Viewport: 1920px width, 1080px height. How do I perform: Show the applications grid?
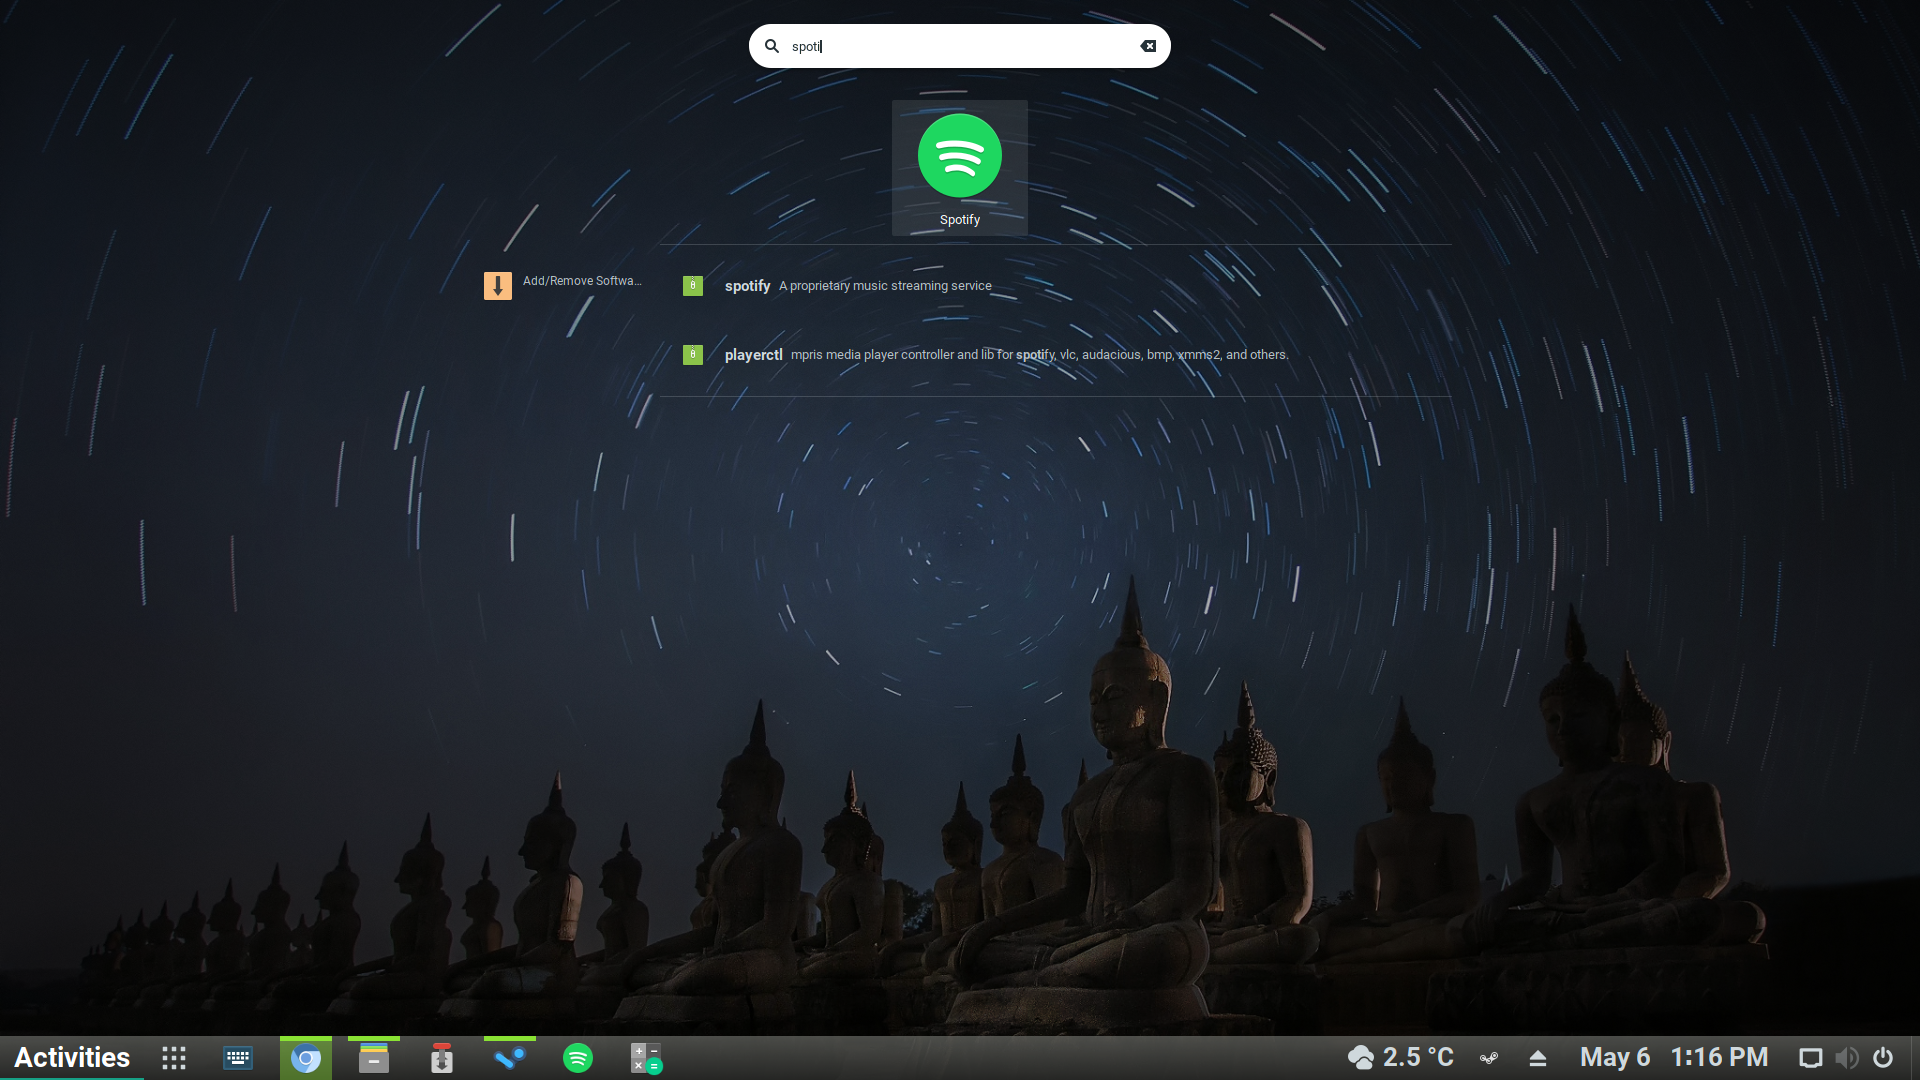(x=174, y=1058)
